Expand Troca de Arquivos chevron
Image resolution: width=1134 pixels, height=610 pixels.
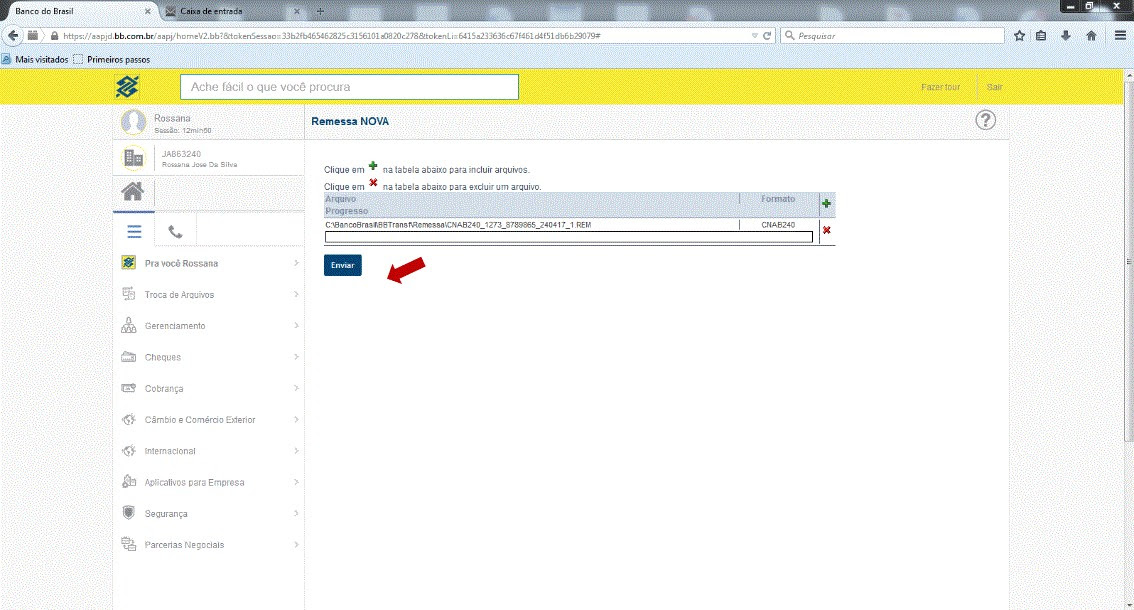pyautogui.click(x=296, y=294)
